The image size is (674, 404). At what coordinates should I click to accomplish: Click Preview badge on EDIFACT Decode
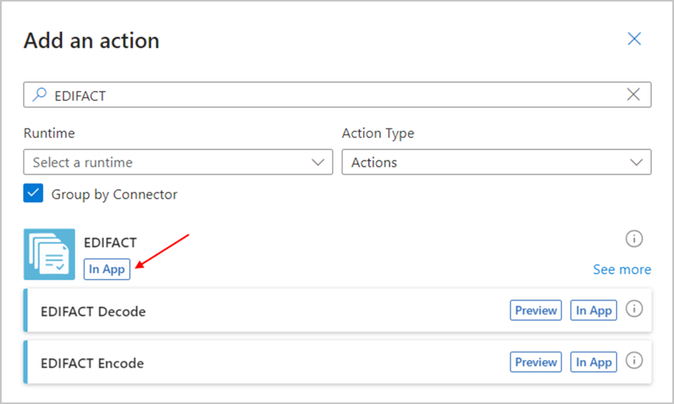(x=536, y=310)
